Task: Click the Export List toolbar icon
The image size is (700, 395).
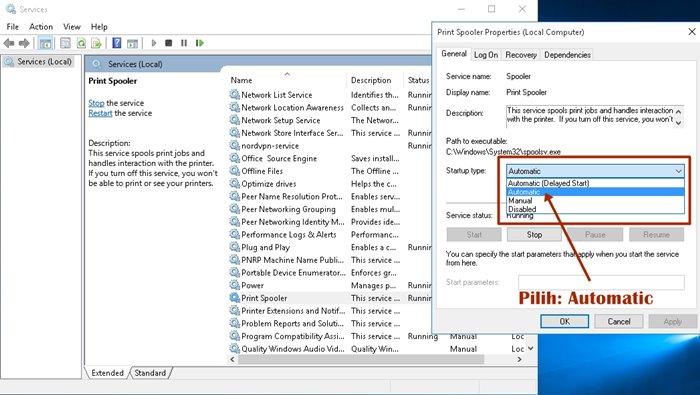Action: (96, 43)
